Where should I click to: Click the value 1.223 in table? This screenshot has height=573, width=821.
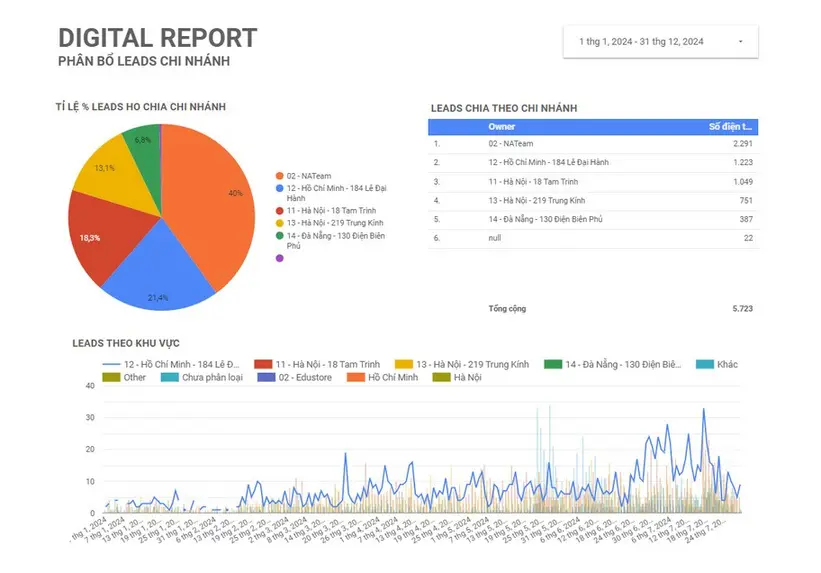click(x=742, y=162)
